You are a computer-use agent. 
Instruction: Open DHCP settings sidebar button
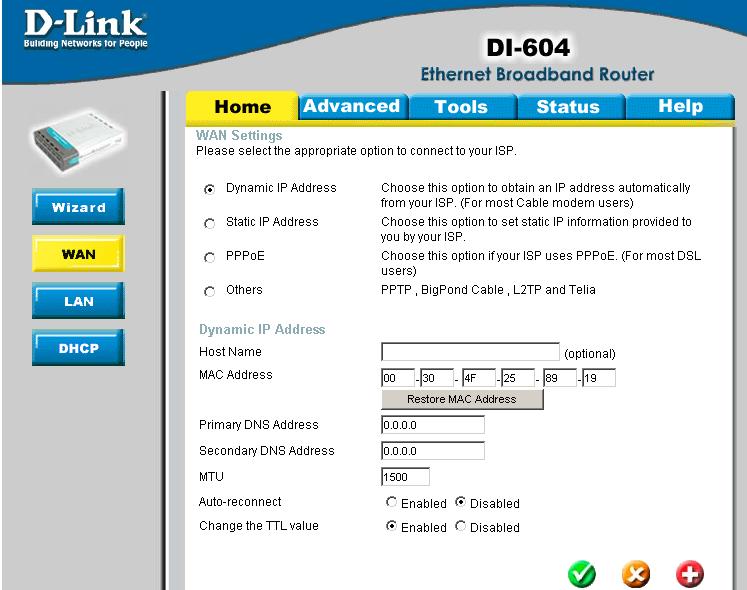79,348
